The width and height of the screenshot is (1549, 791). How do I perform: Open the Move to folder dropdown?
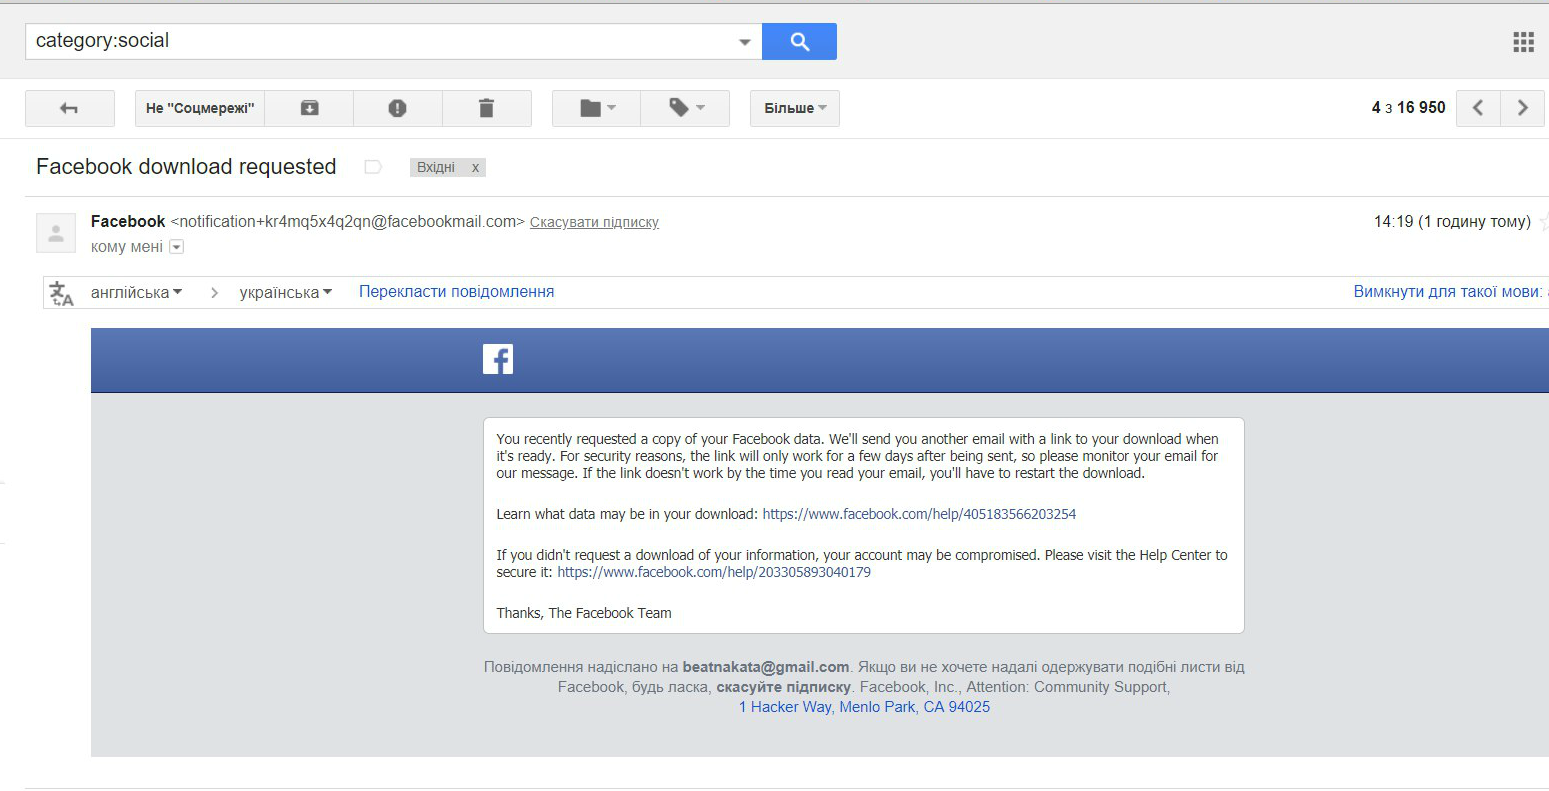(x=596, y=108)
